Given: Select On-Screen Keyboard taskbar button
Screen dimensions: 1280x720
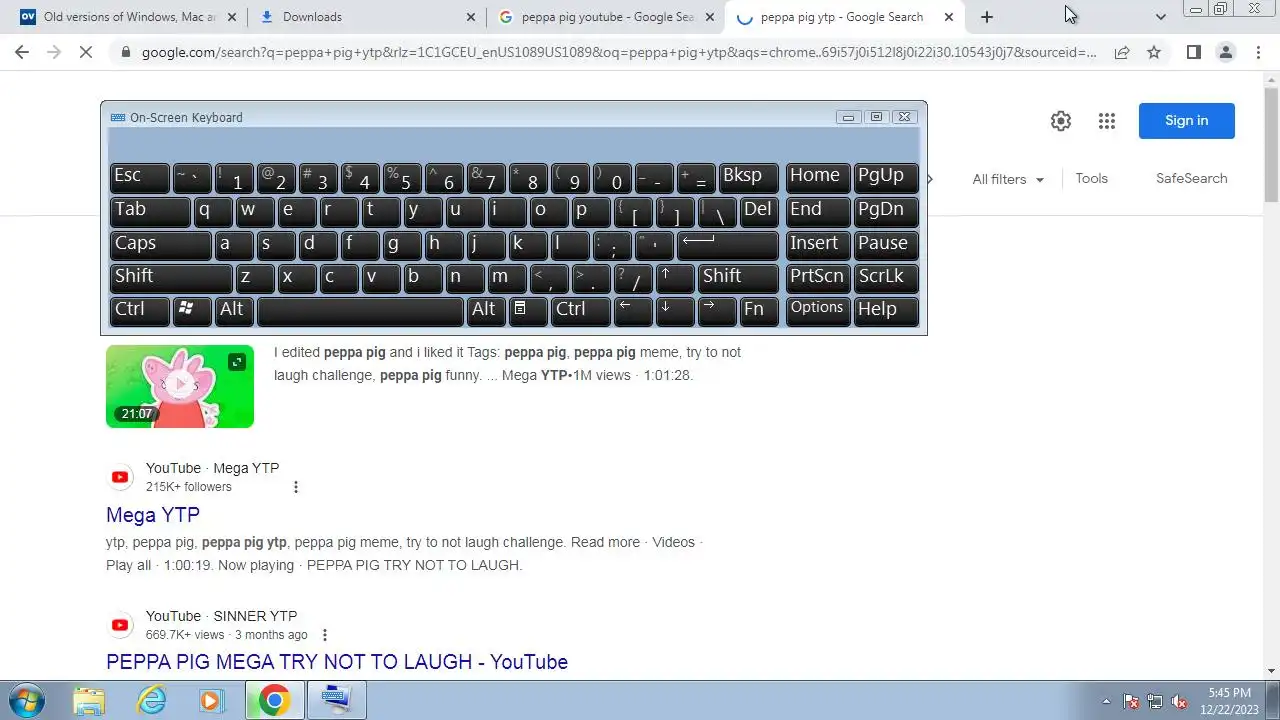Looking at the screenshot, I should (x=337, y=700).
